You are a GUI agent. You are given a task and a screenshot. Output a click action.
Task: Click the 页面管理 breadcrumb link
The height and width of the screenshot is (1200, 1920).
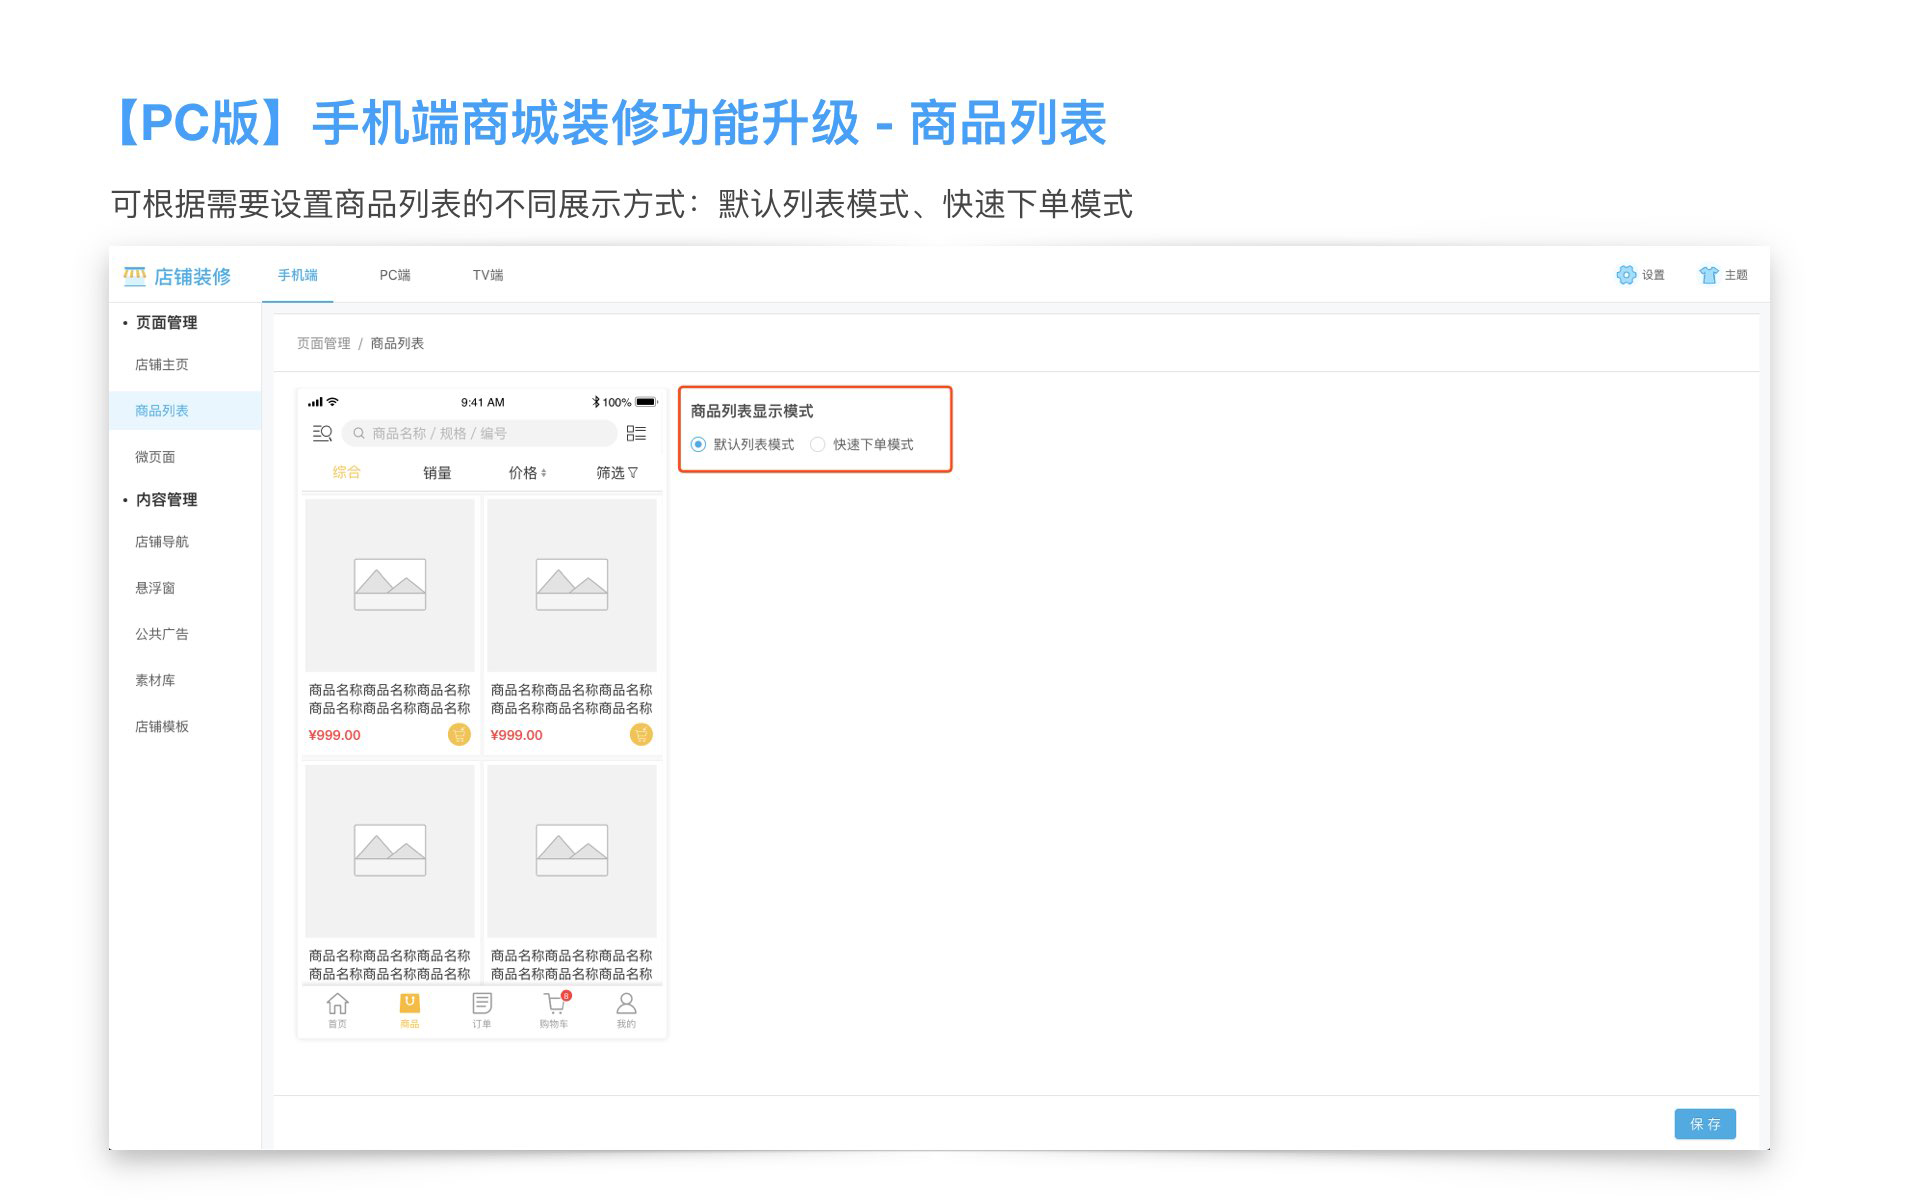(323, 343)
